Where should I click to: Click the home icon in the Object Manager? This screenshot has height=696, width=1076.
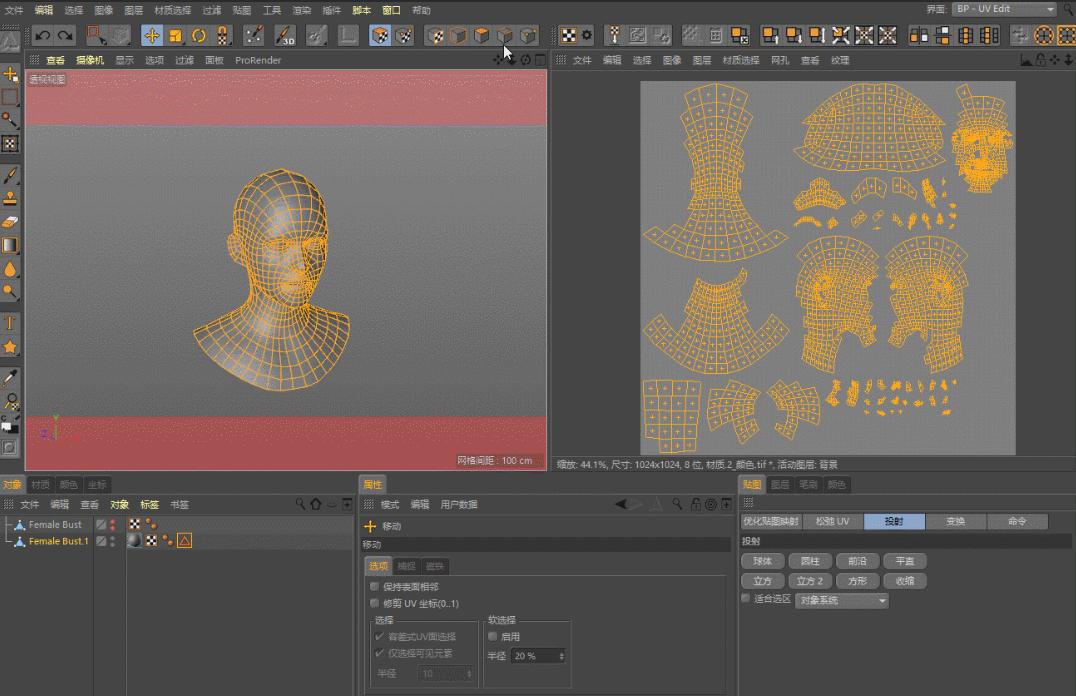pyautogui.click(x=315, y=504)
